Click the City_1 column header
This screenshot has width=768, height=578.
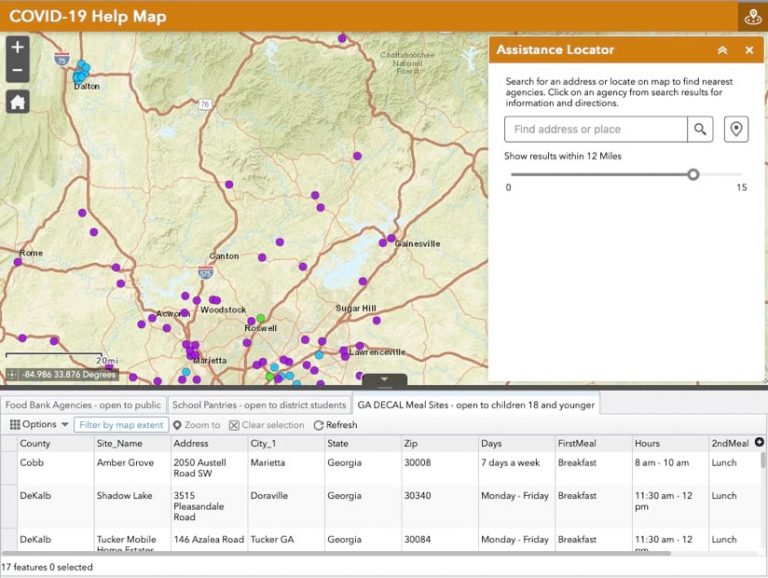pyautogui.click(x=286, y=443)
